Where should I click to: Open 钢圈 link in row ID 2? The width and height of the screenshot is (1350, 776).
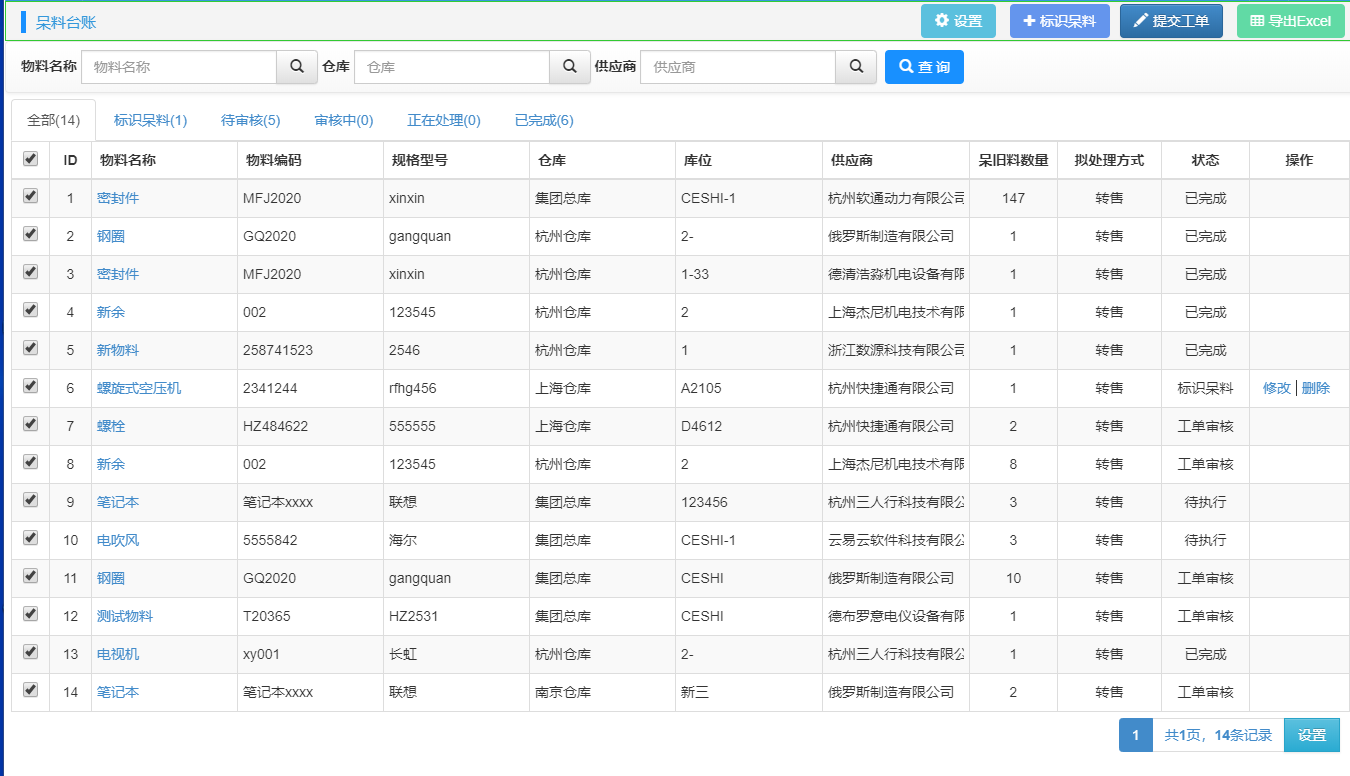click(111, 236)
